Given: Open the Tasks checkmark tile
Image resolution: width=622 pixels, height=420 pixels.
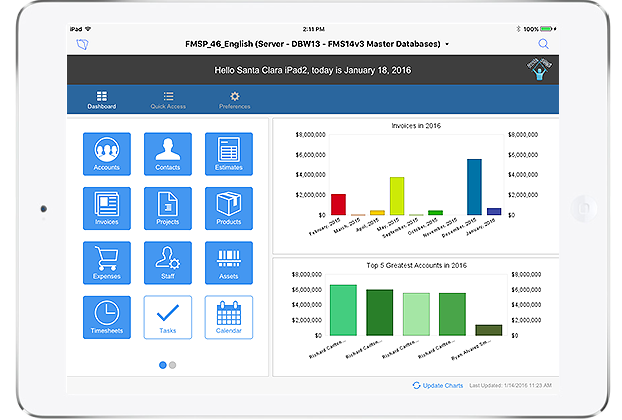Looking at the screenshot, I should [168, 317].
